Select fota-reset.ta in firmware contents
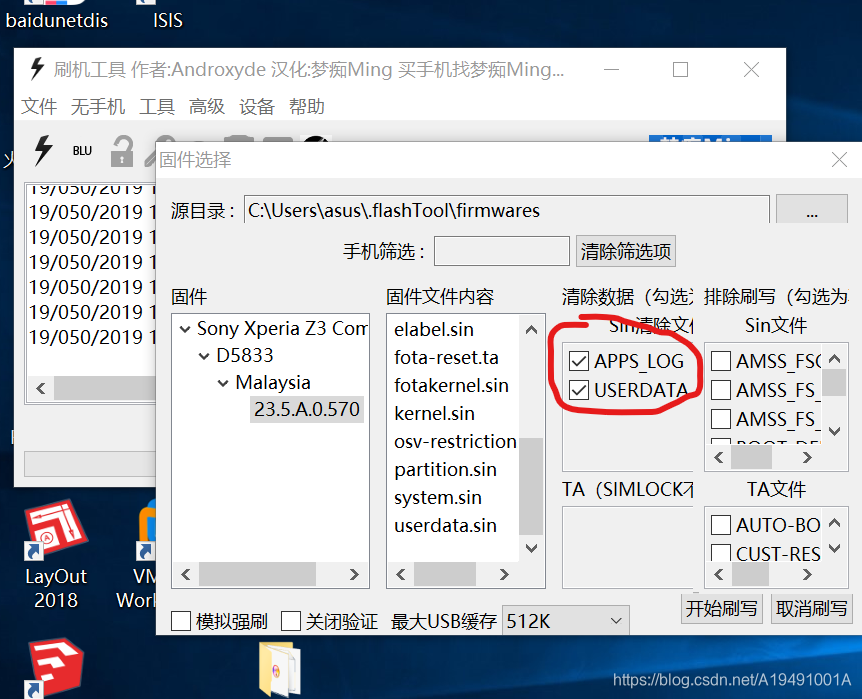862x699 pixels. 446,357
